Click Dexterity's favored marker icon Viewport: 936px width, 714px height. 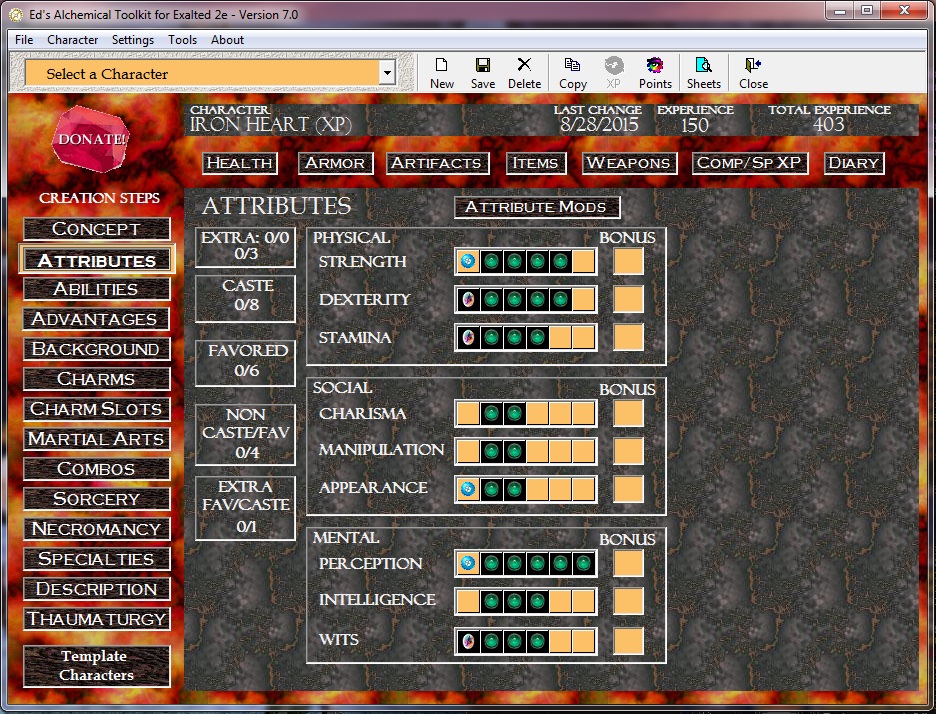pyautogui.click(x=468, y=300)
